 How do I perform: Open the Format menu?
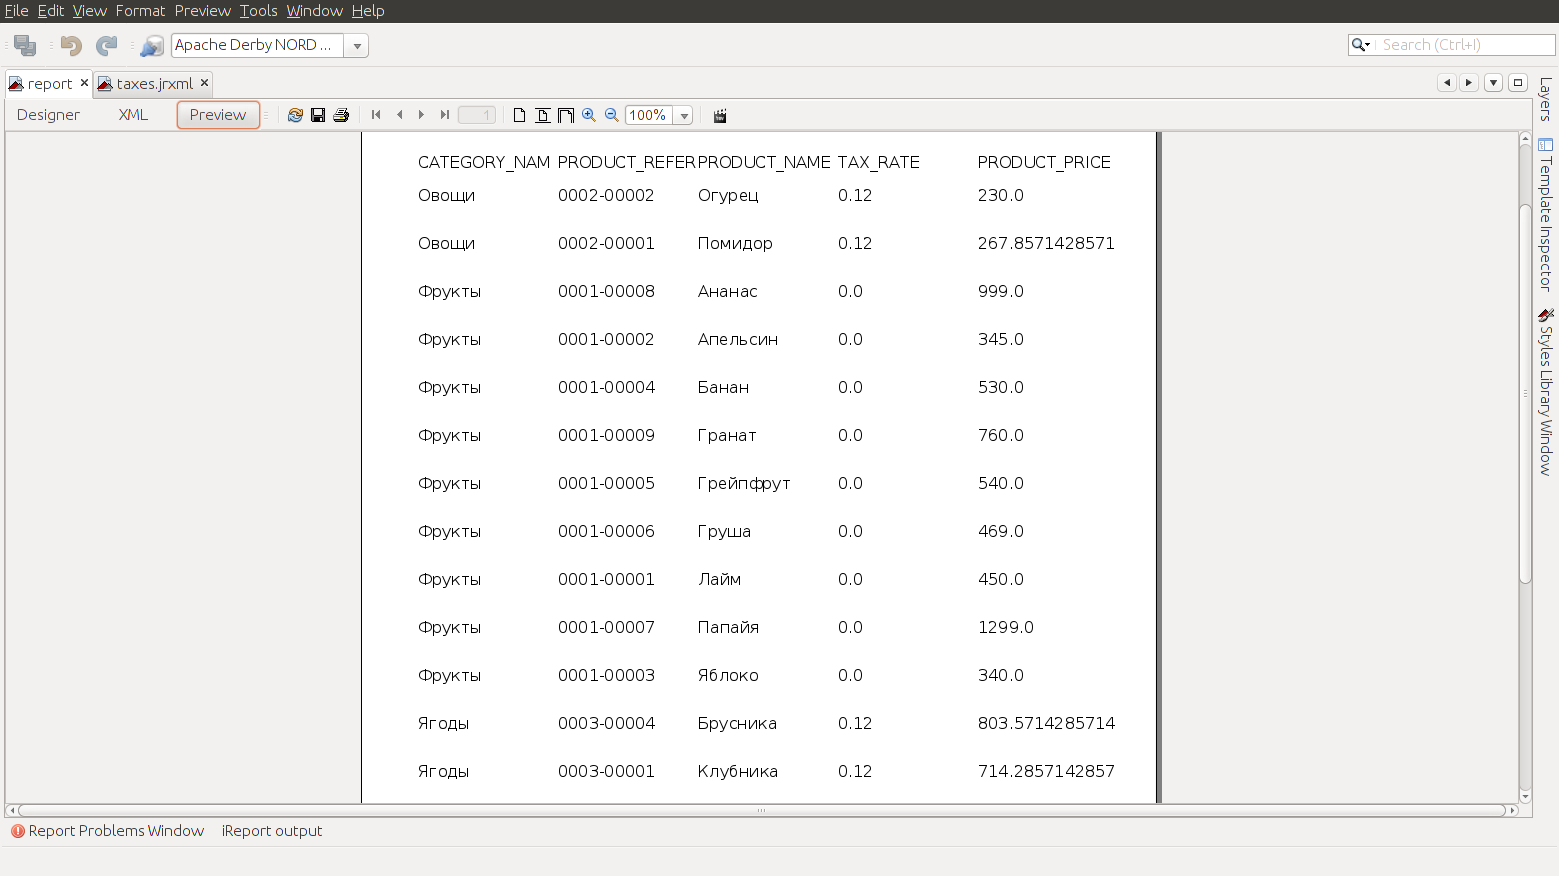[141, 11]
